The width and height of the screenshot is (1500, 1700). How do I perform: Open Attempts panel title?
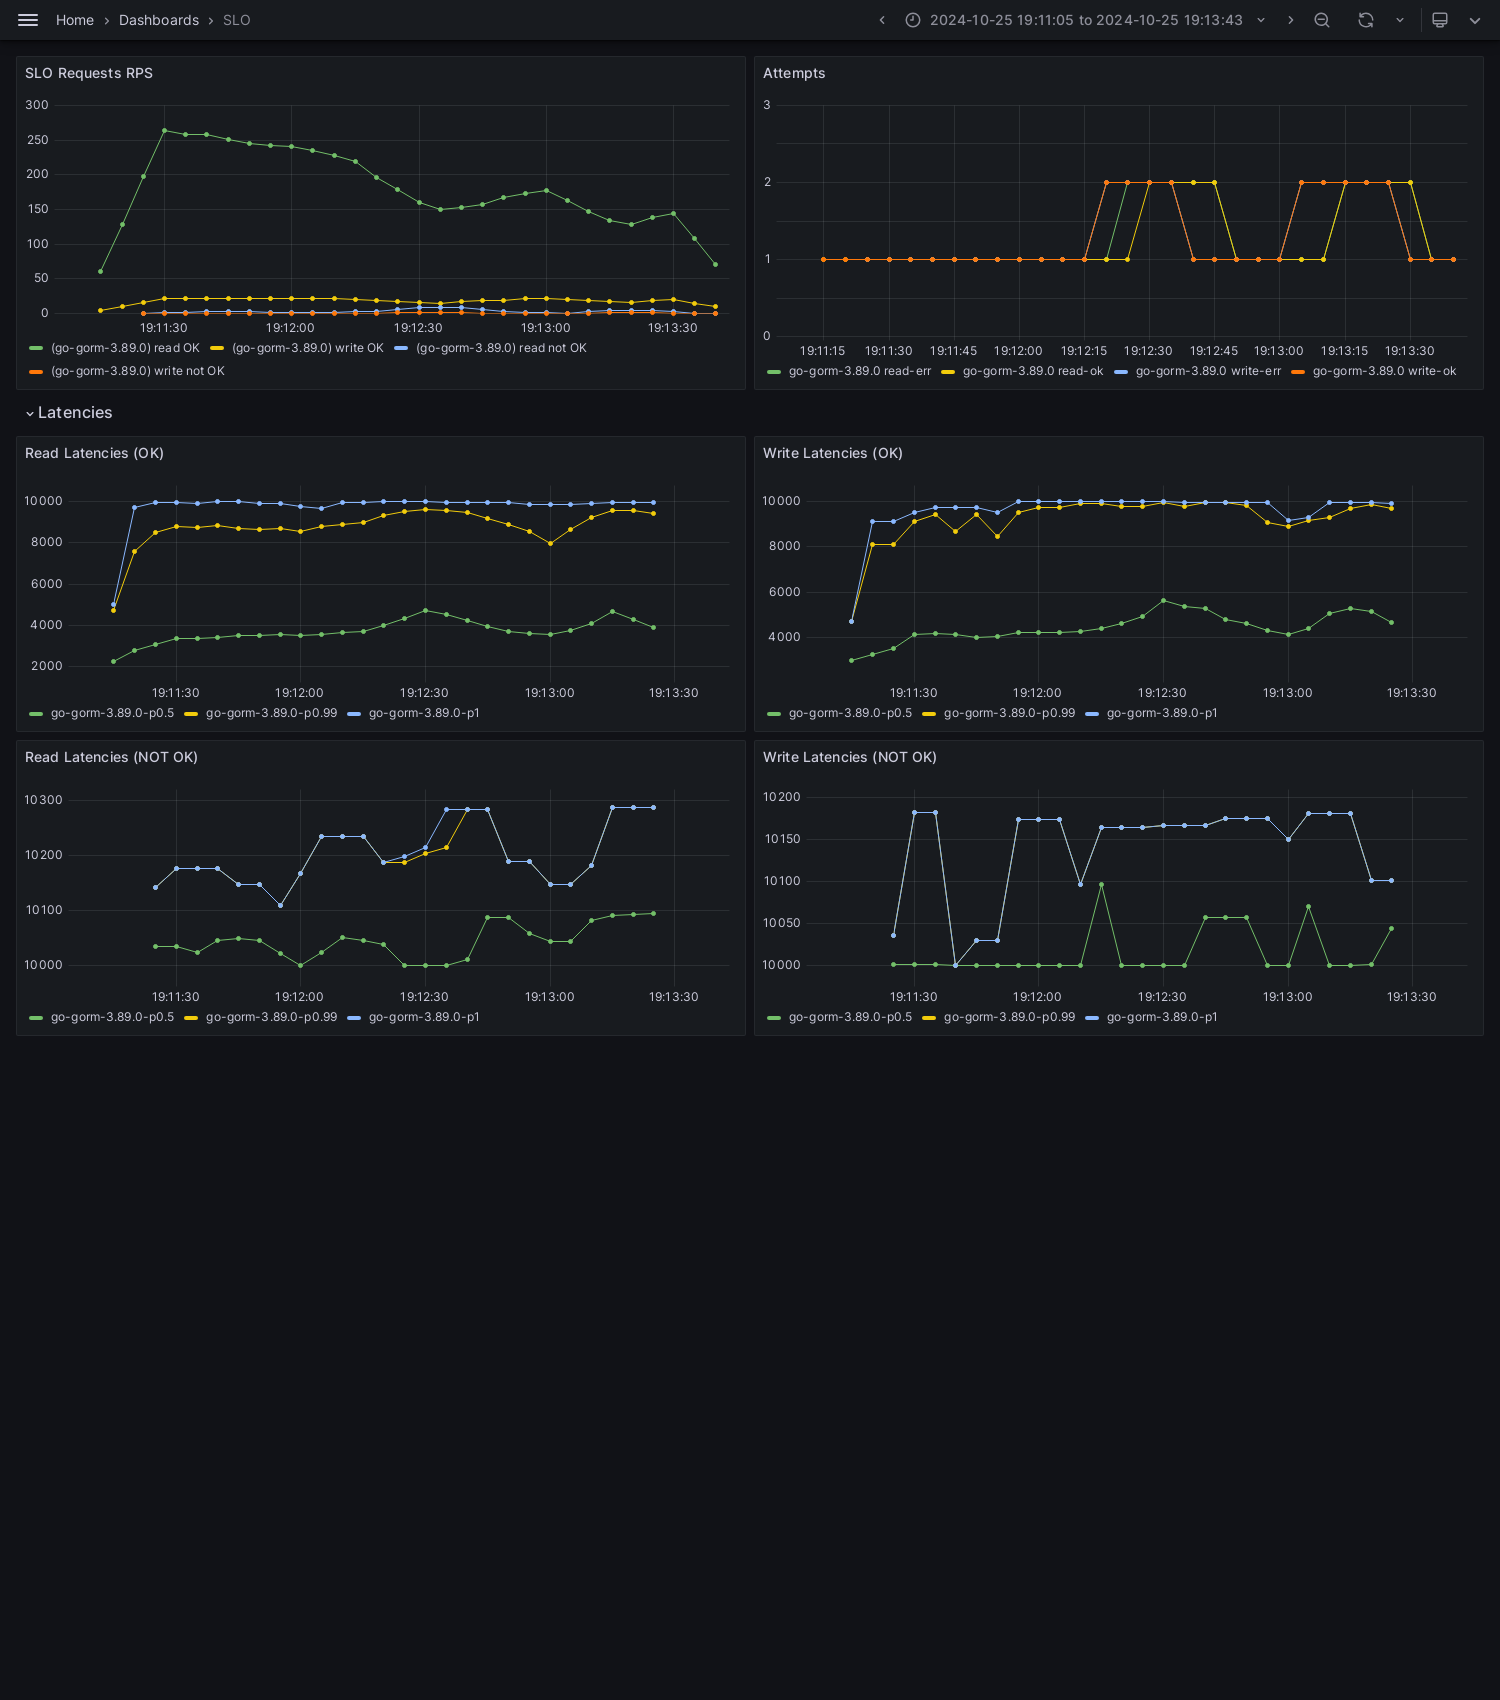794,73
